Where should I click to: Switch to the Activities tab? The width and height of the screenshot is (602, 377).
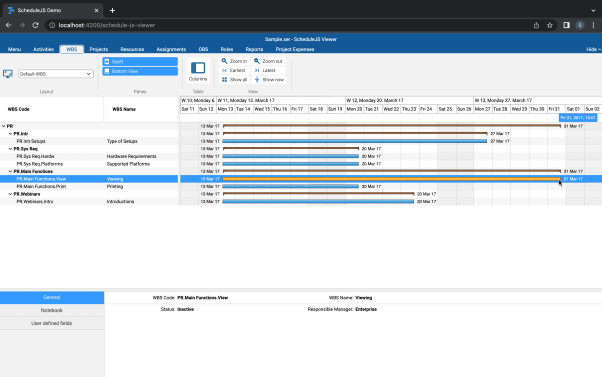pos(43,49)
